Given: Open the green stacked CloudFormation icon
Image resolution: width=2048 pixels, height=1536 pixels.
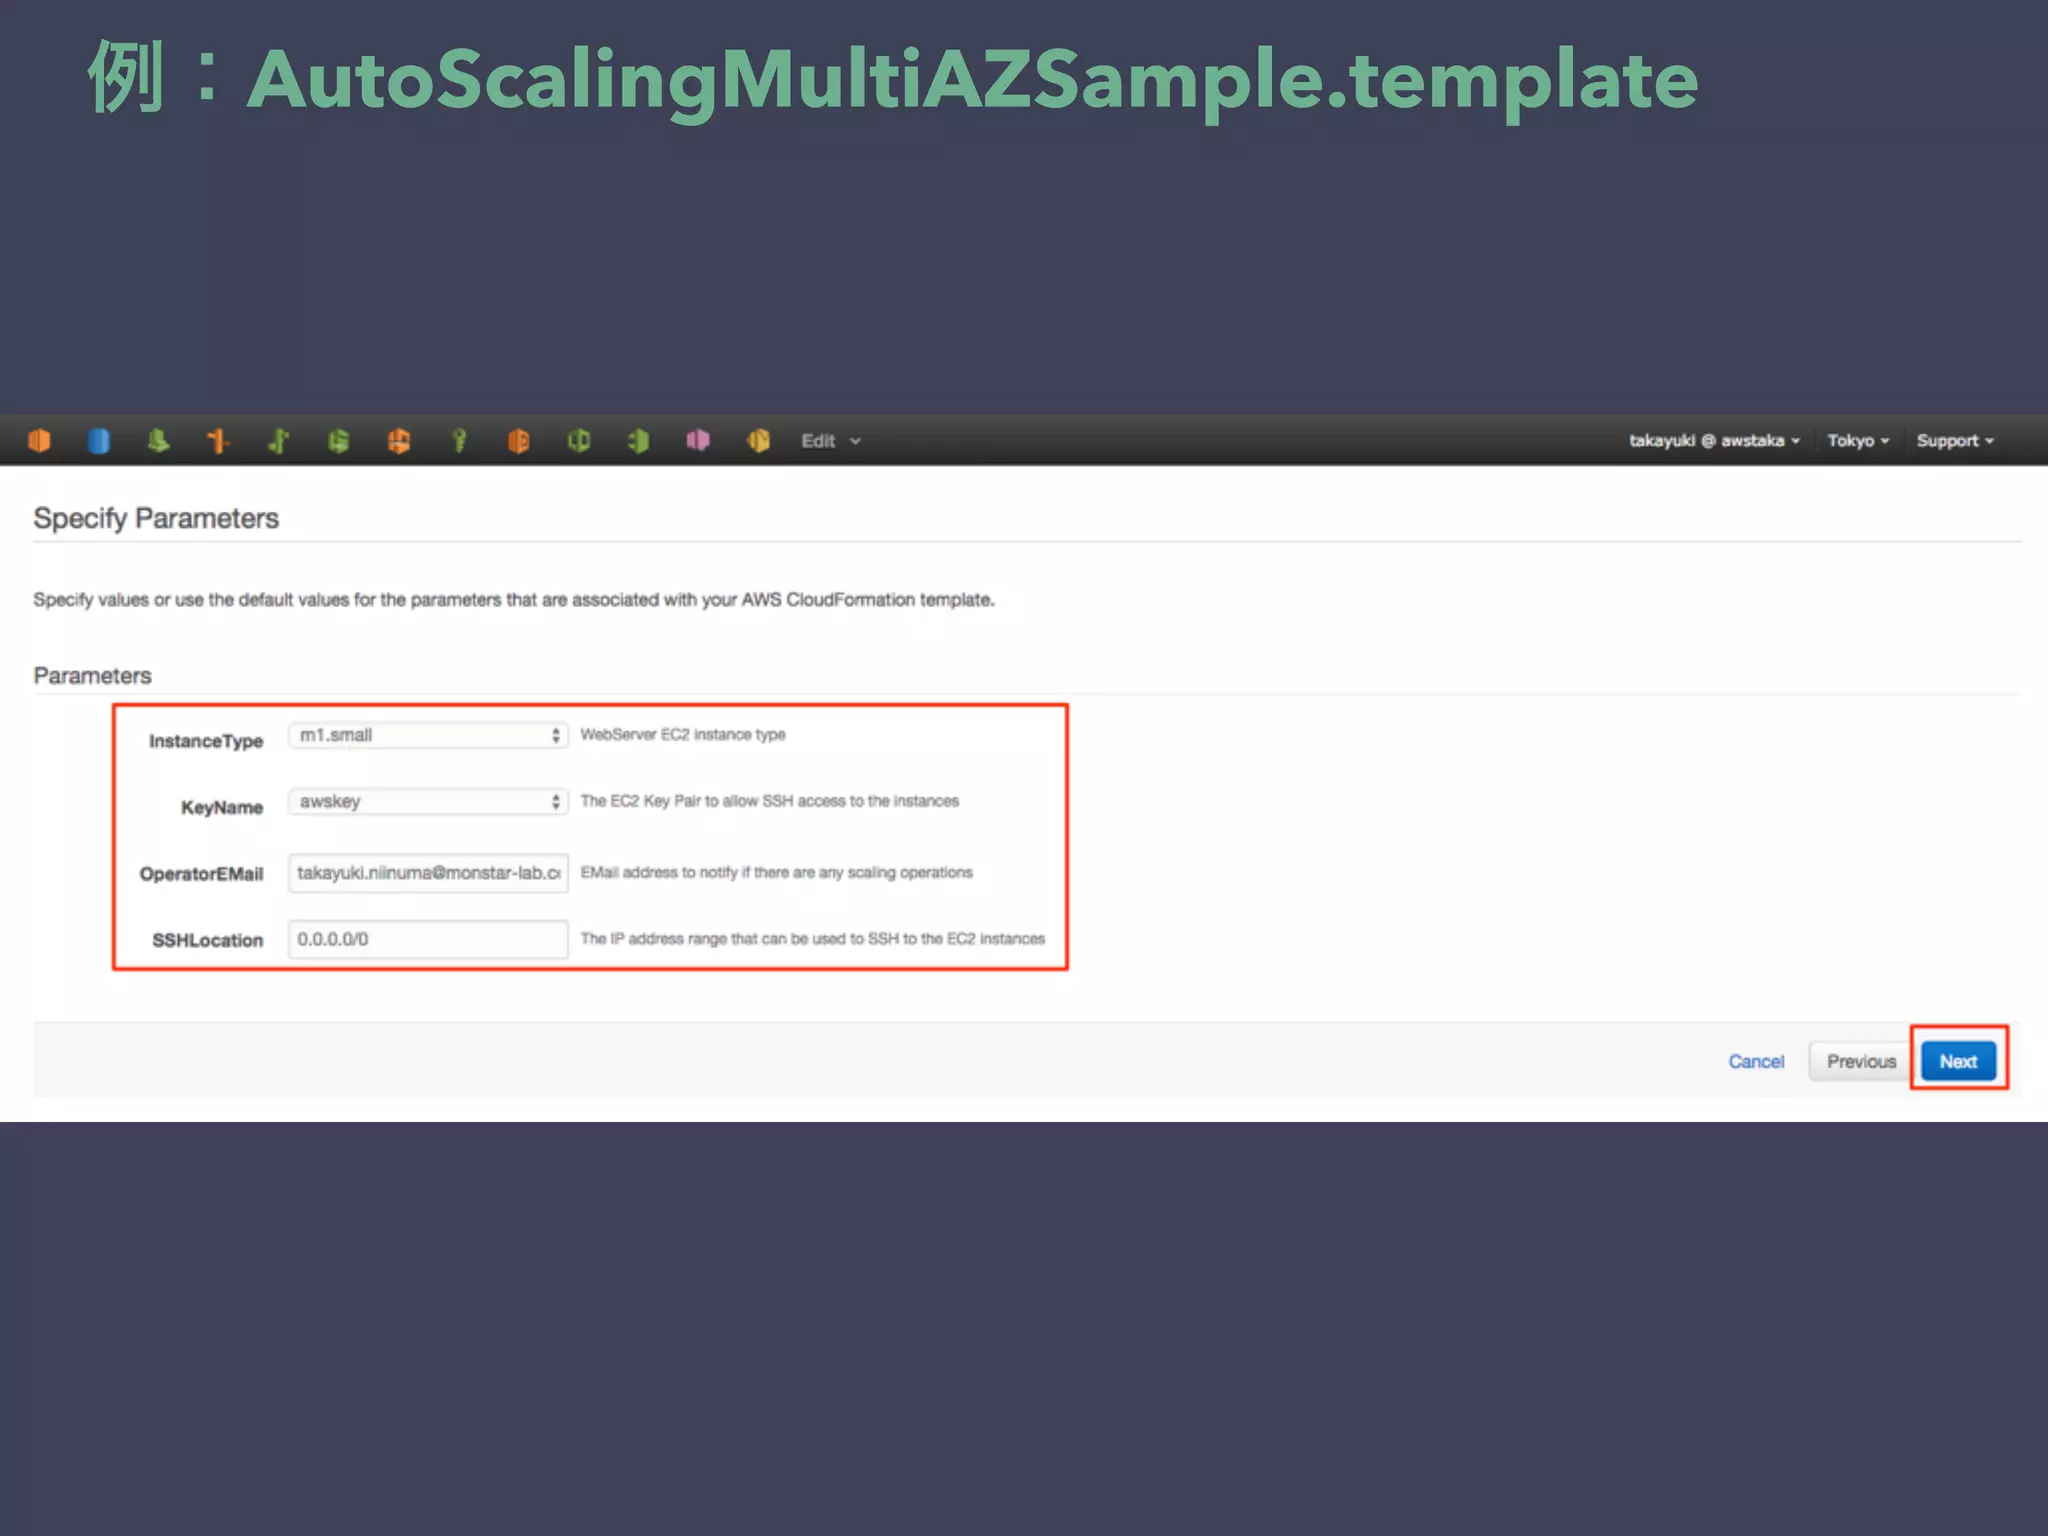Looking at the screenshot, I should 338,441.
